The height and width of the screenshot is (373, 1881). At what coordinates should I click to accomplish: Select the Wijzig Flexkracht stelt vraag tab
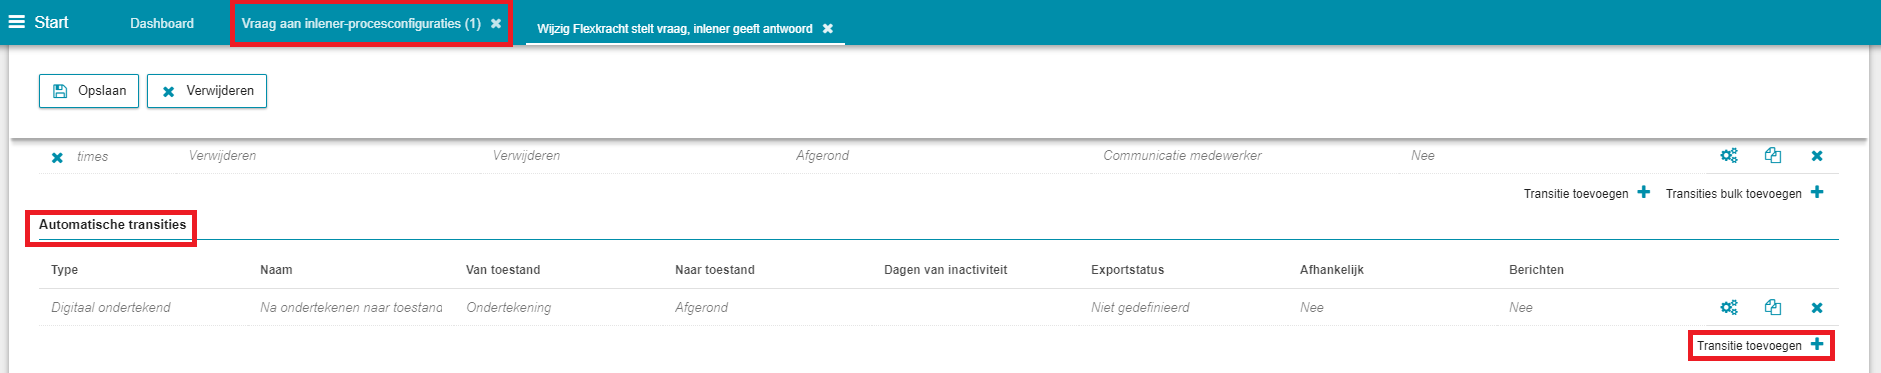(x=675, y=28)
